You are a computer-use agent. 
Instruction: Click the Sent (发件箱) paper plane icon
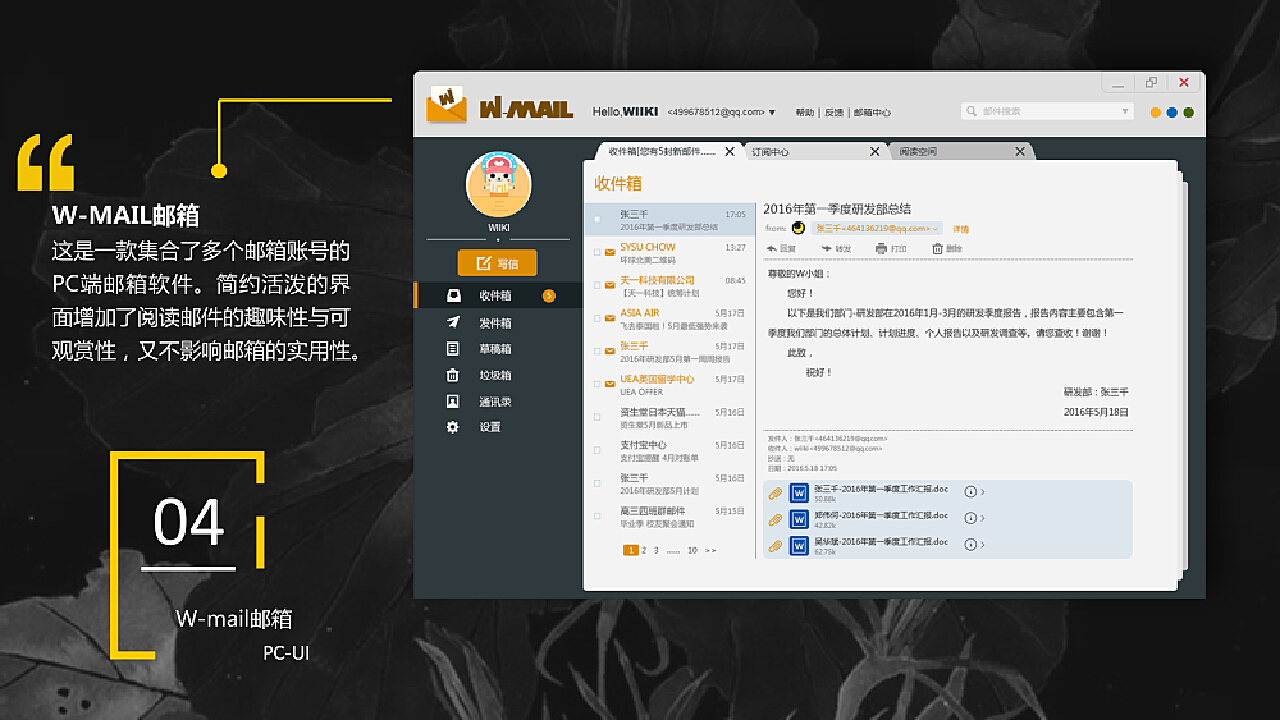[x=454, y=322]
